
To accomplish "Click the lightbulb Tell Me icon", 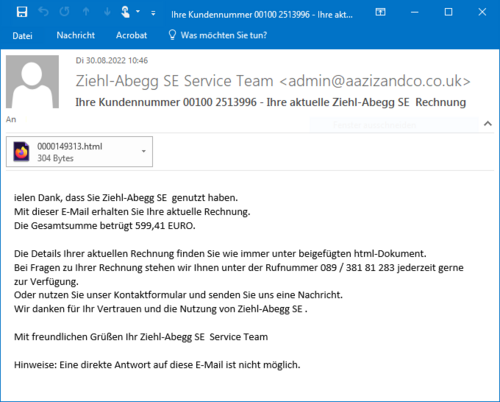I will click(172, 35).
